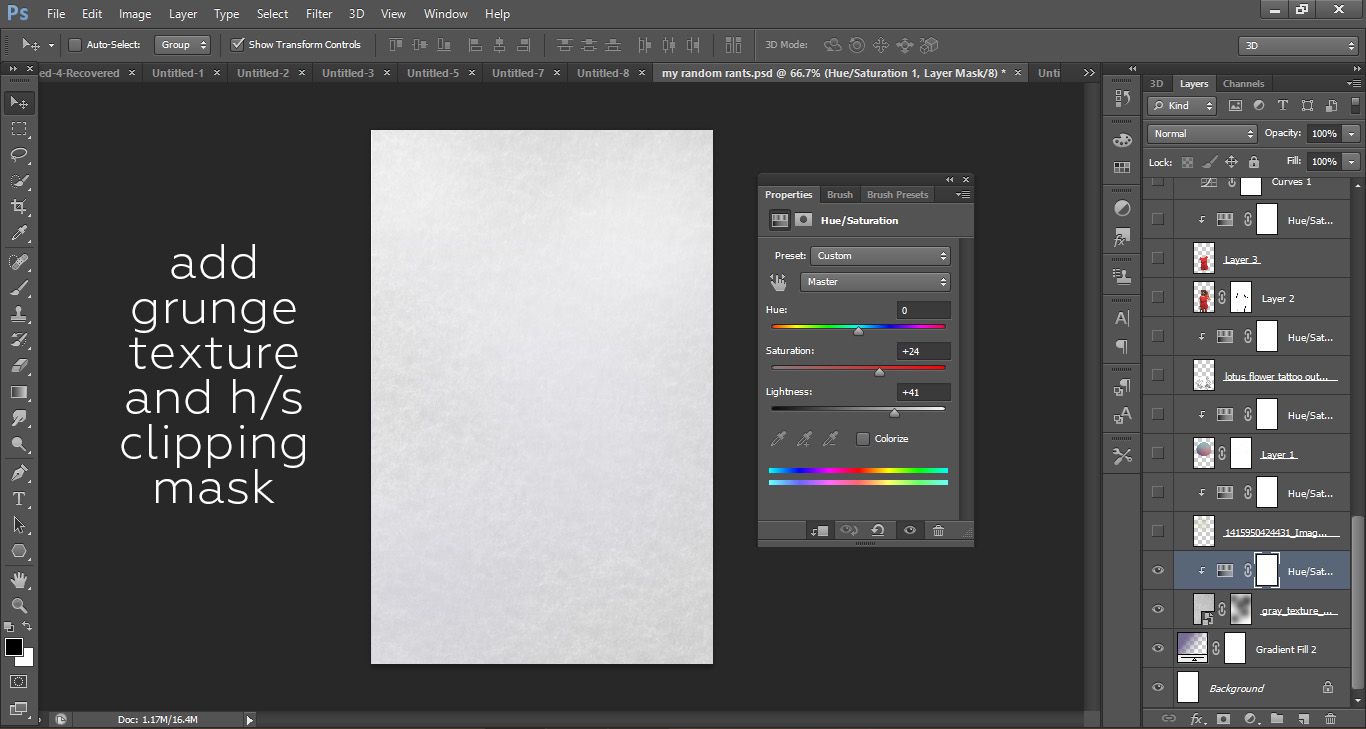Open the Preset Custom dropdown

click(880, 256)
